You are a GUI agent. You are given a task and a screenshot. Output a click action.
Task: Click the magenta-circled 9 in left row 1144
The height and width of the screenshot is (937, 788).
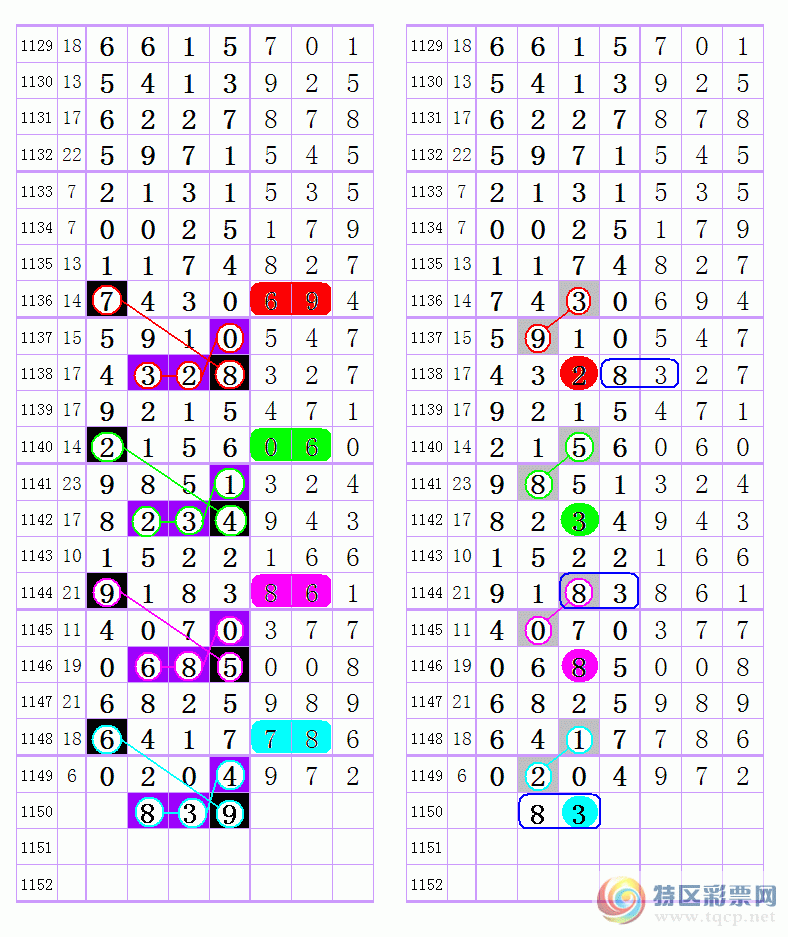coord(107,593)
